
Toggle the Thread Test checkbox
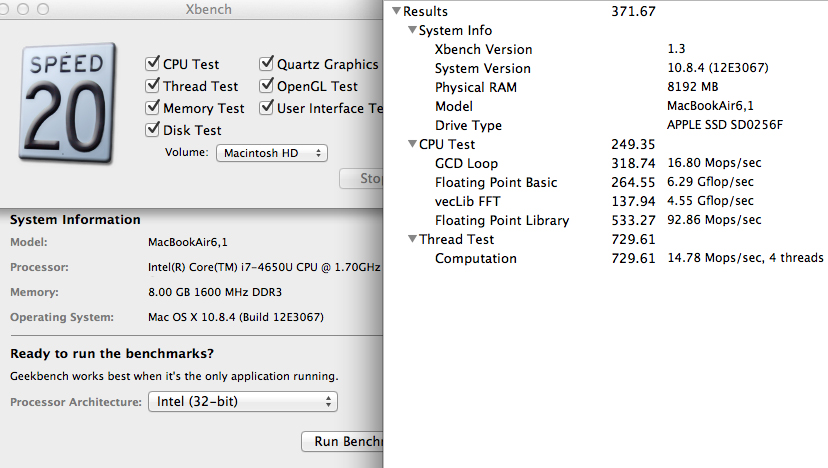(153, 85)
